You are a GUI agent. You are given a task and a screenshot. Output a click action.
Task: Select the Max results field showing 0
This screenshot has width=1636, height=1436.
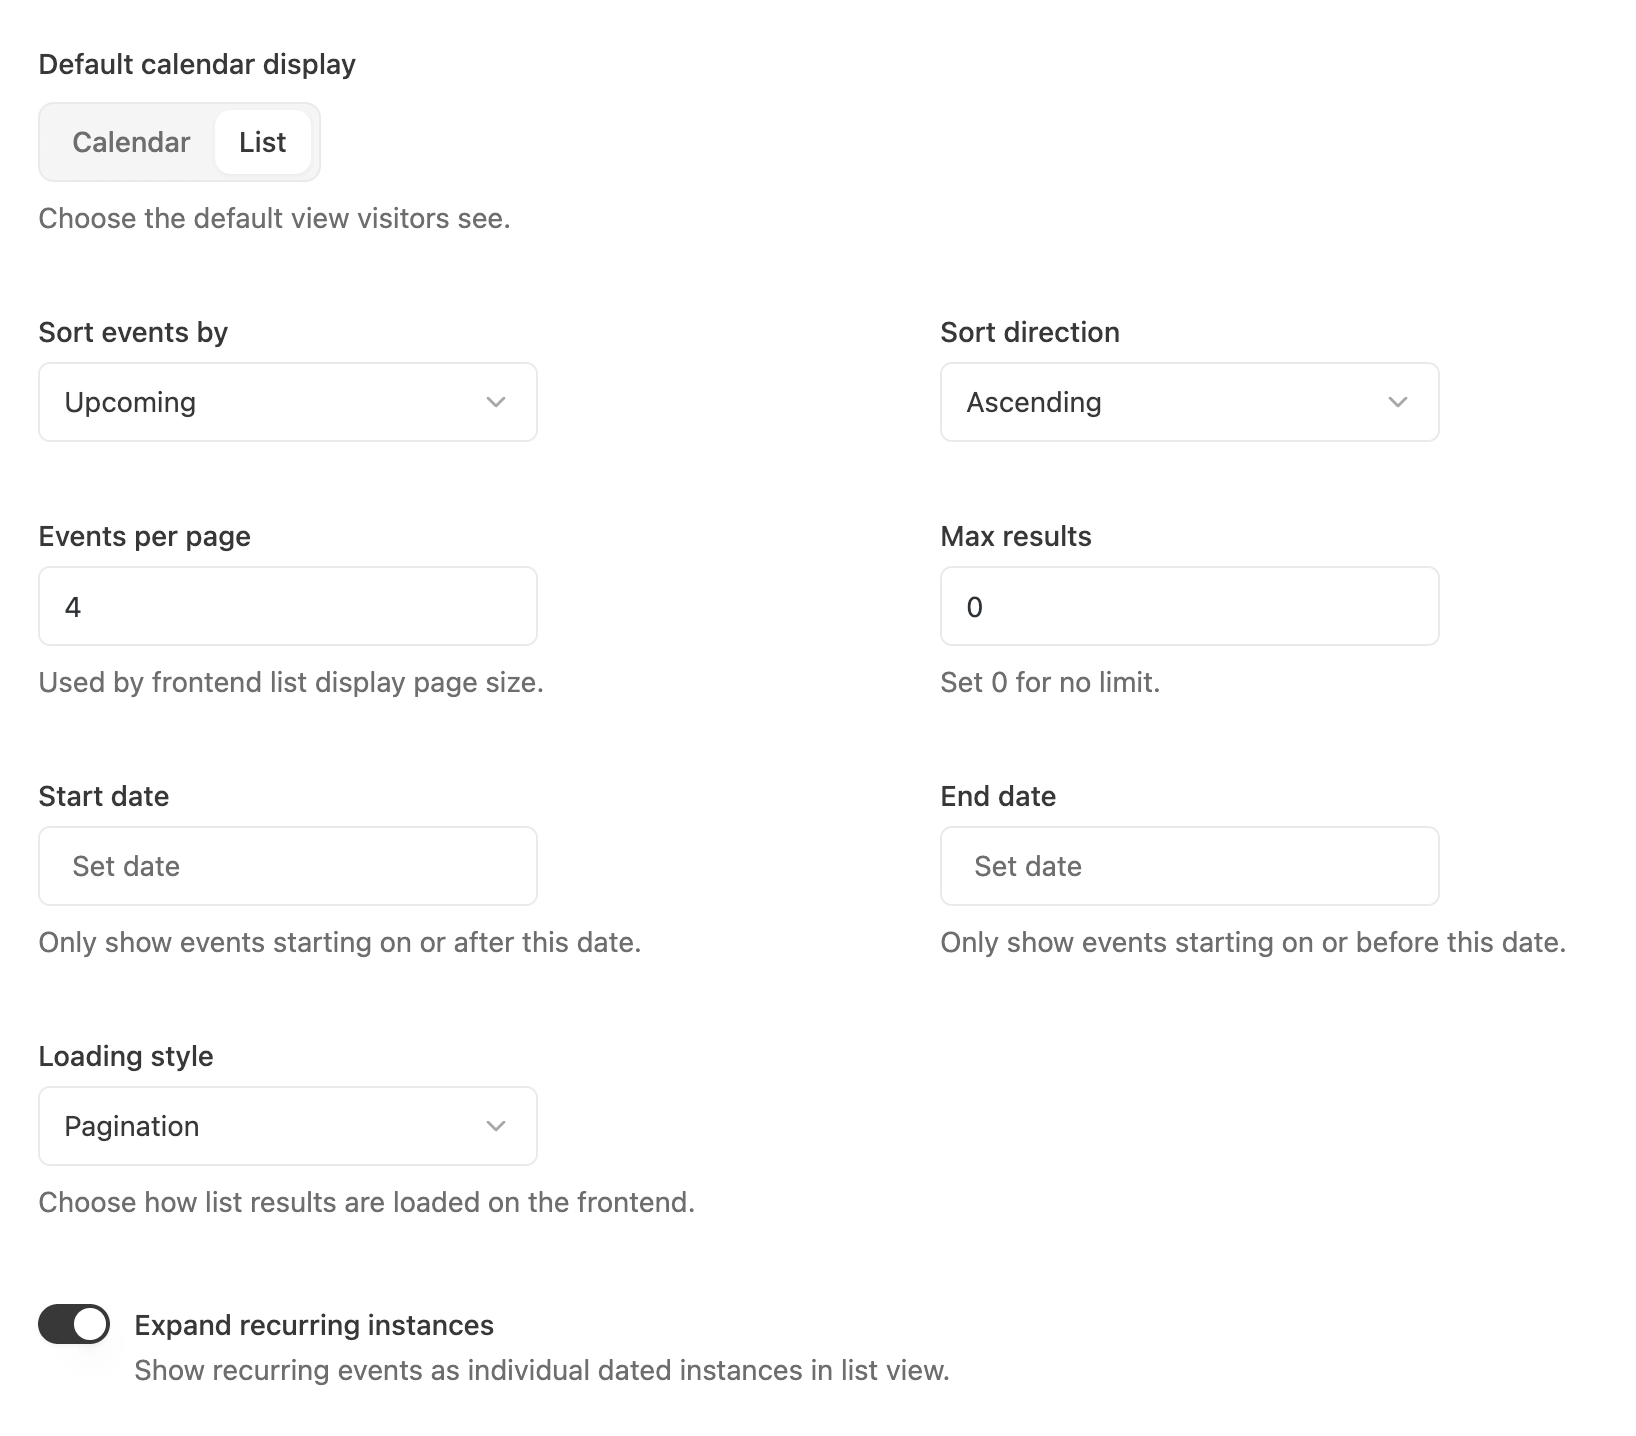click(x=1188, y=606)
